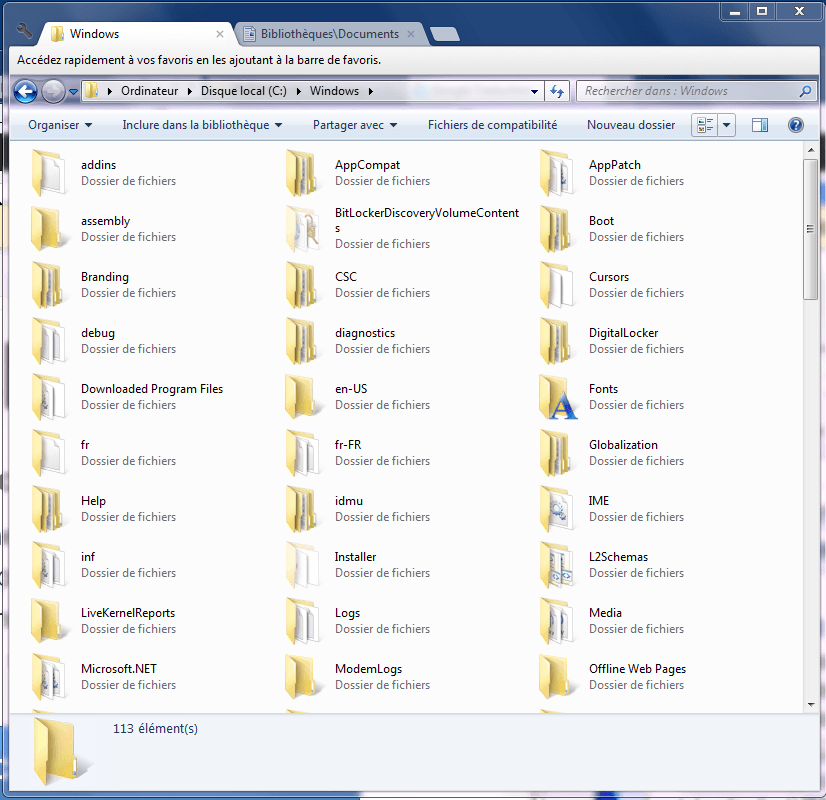Open help with question mark icon

795,125
